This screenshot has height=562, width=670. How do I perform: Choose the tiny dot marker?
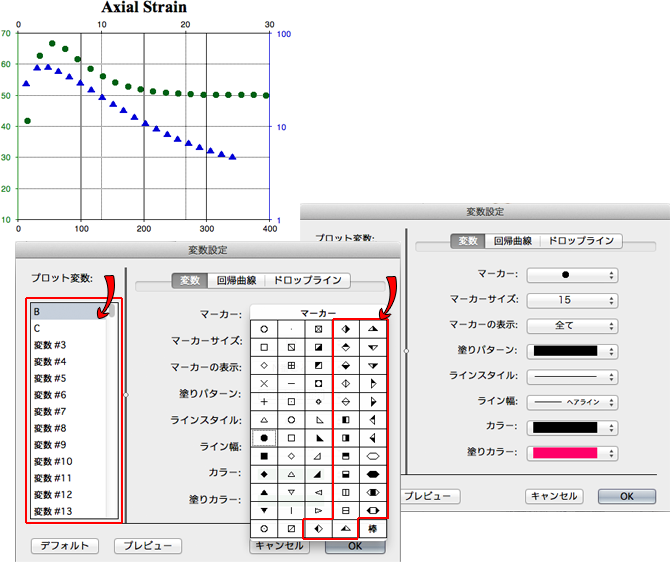(x=291, y=329)
